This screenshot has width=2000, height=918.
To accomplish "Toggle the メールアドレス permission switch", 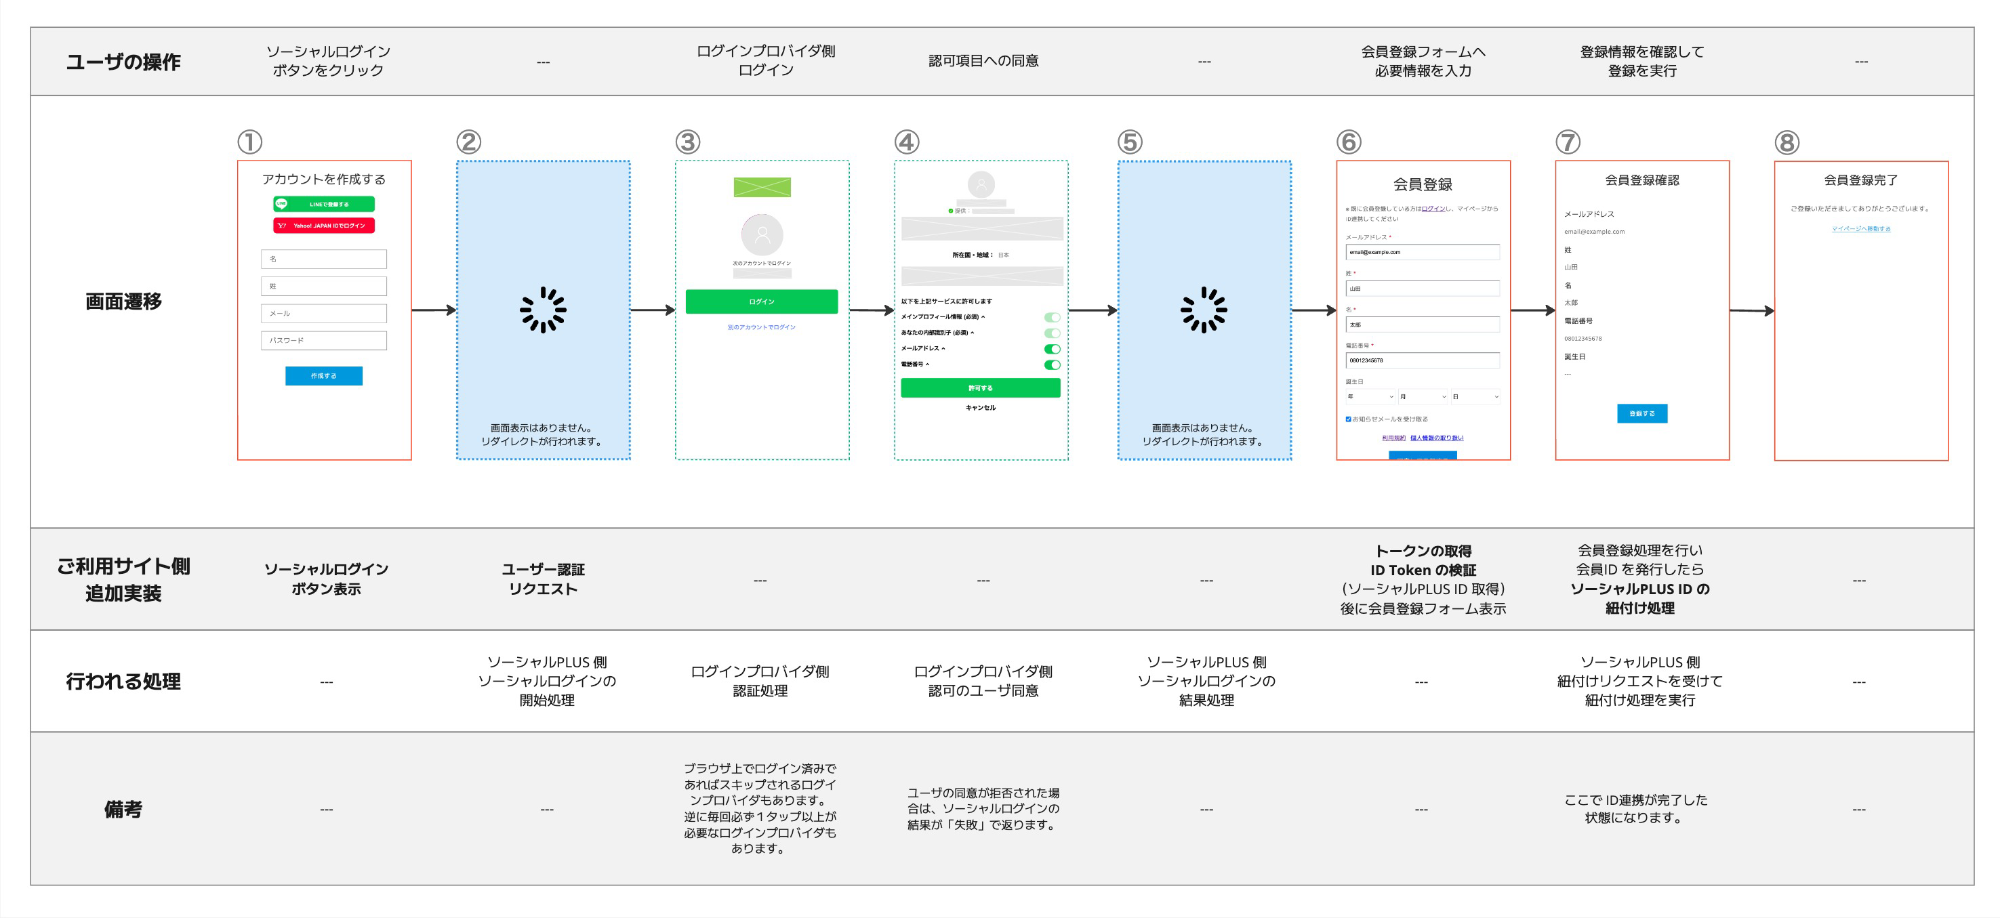I will pyautogui.click(x=1052, y=349).
